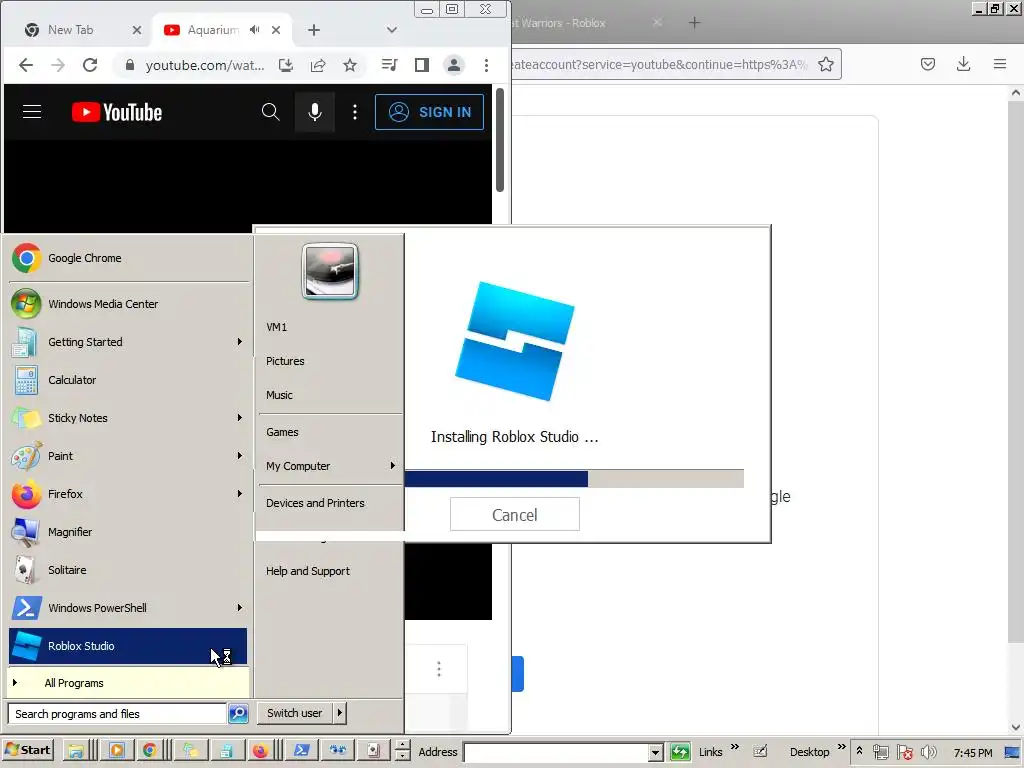Expand Firefox submenu arrow
1024x768 pixels.
[x=240, y=494]
